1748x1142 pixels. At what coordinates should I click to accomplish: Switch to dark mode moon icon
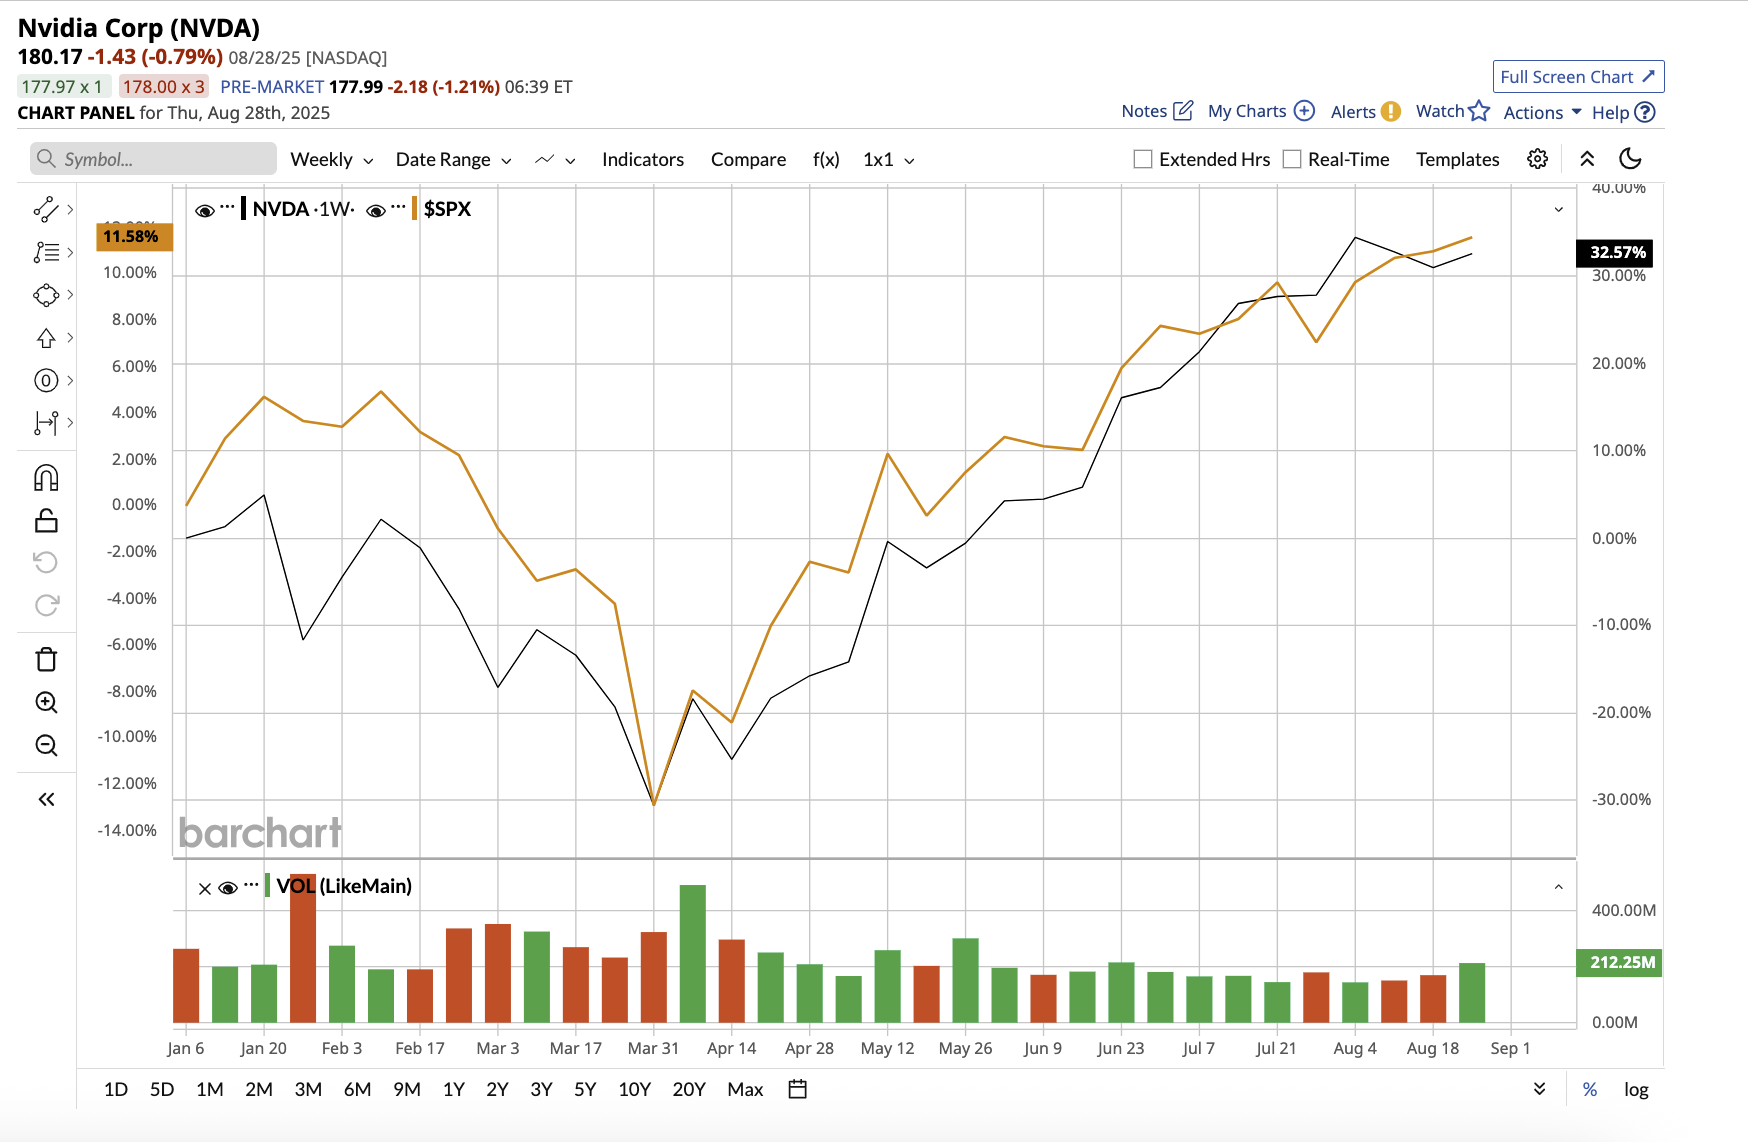1630,158
